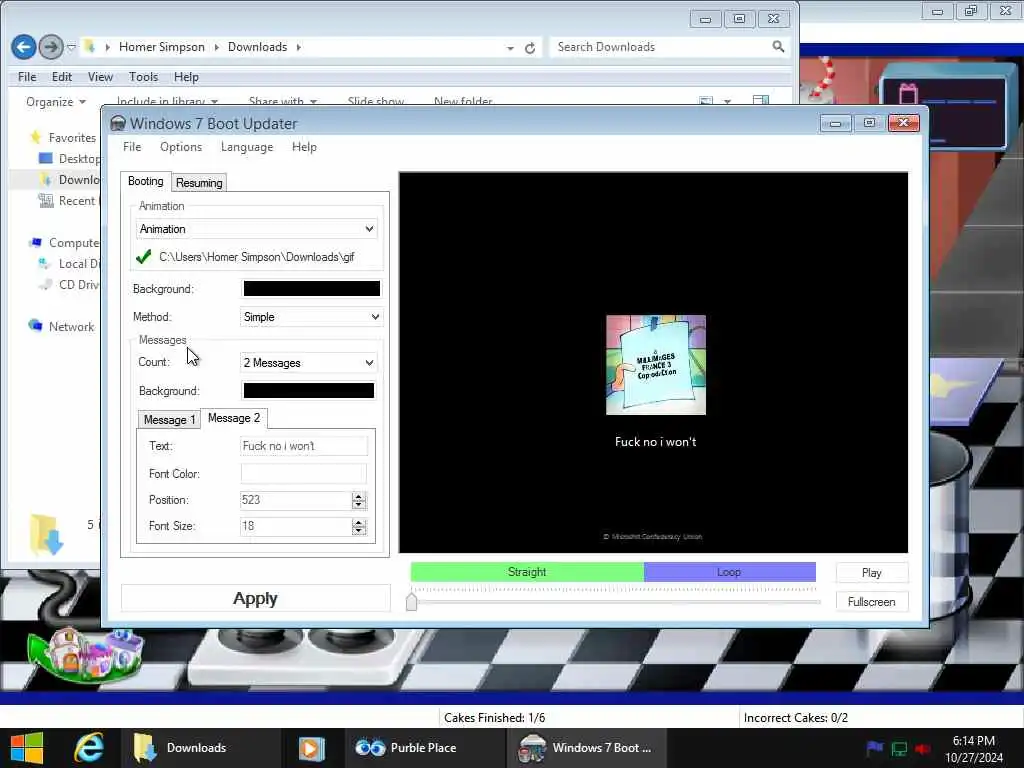Click the Position value field
1024x768 pixels.
pyautogui.click(x=296, y=500)
